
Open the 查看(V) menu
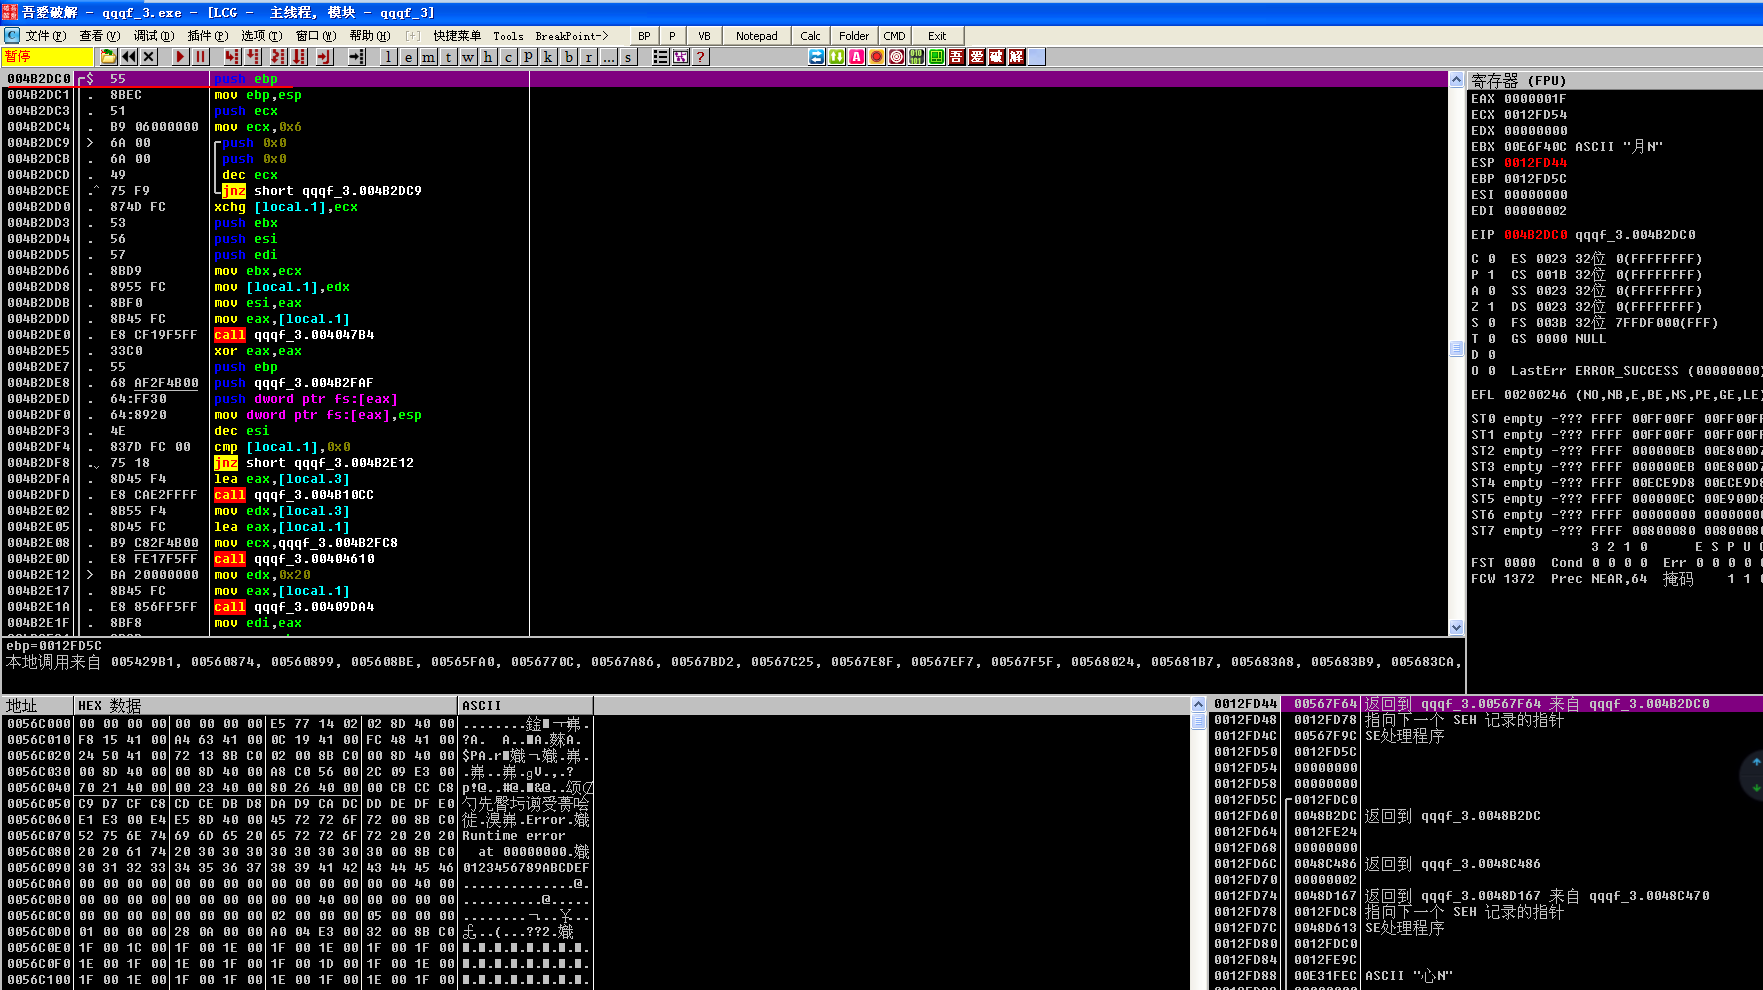point(99,36)
